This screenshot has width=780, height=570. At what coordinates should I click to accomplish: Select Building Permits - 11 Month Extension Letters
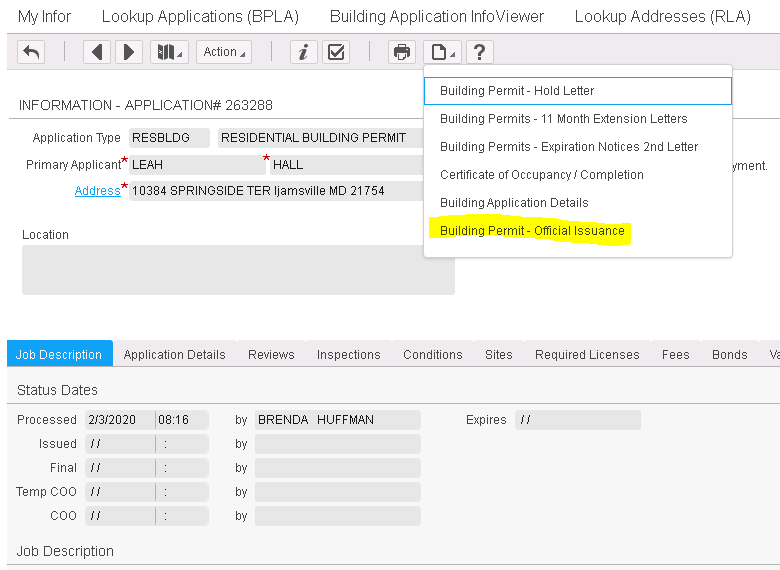tap(578, 119)
